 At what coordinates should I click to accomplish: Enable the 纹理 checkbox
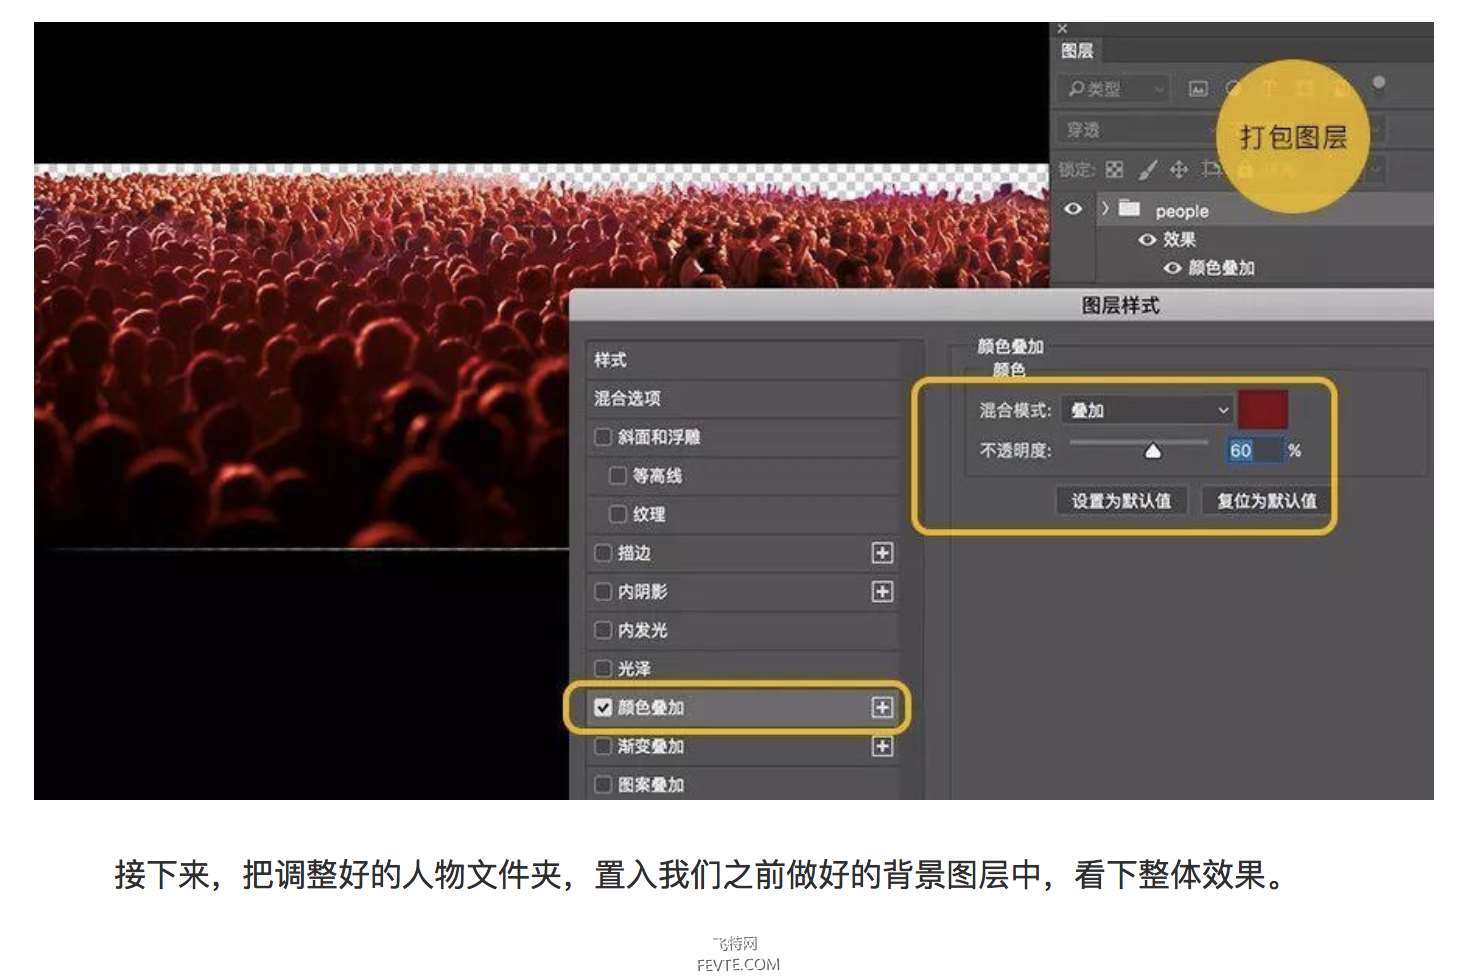[618, 514]
